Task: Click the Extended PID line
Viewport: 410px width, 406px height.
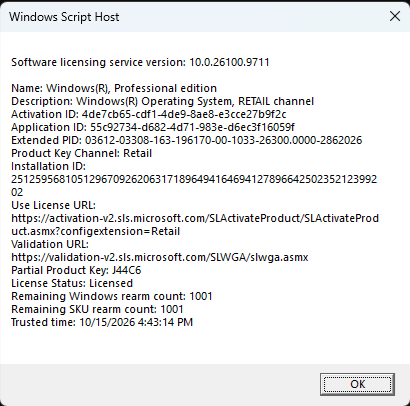Action: point(187,140)
